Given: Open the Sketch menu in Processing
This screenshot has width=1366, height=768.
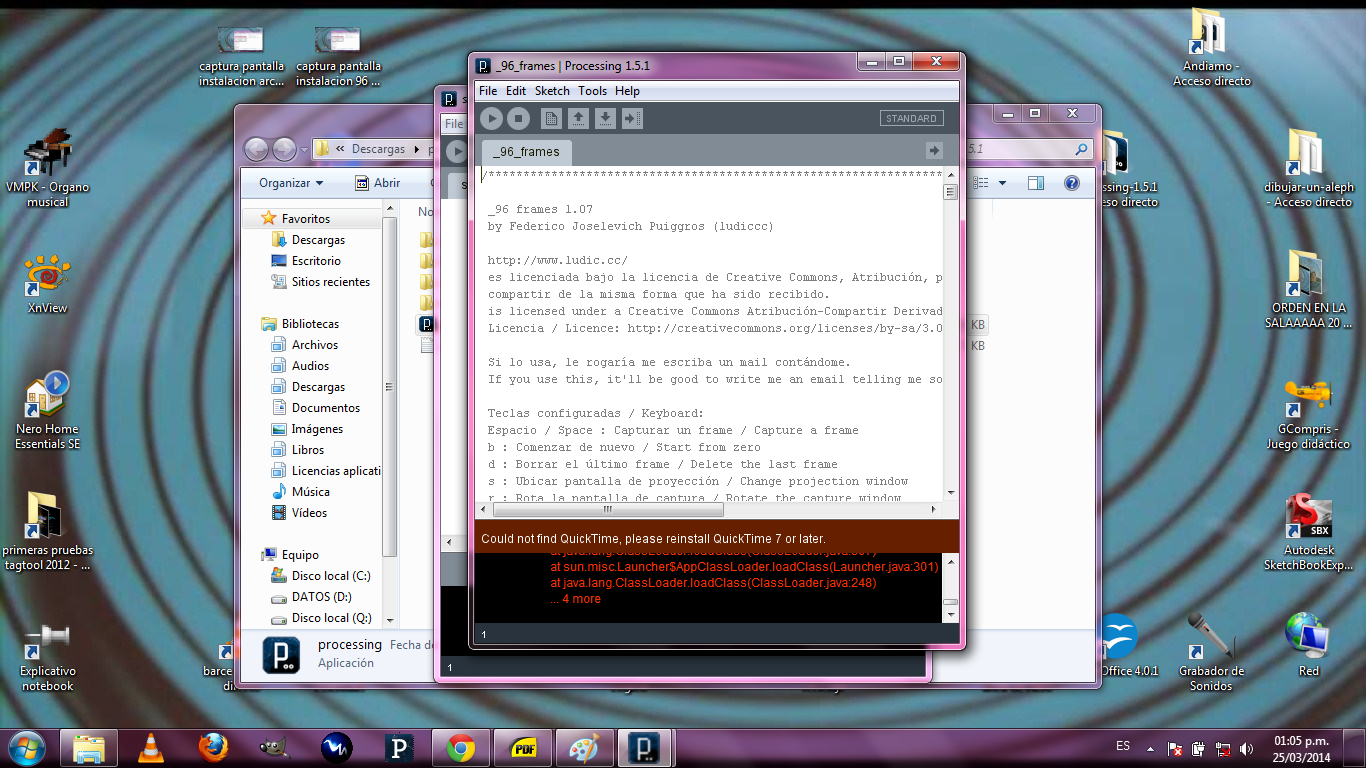Looking at the screenshot, I should tap(552, 91).
